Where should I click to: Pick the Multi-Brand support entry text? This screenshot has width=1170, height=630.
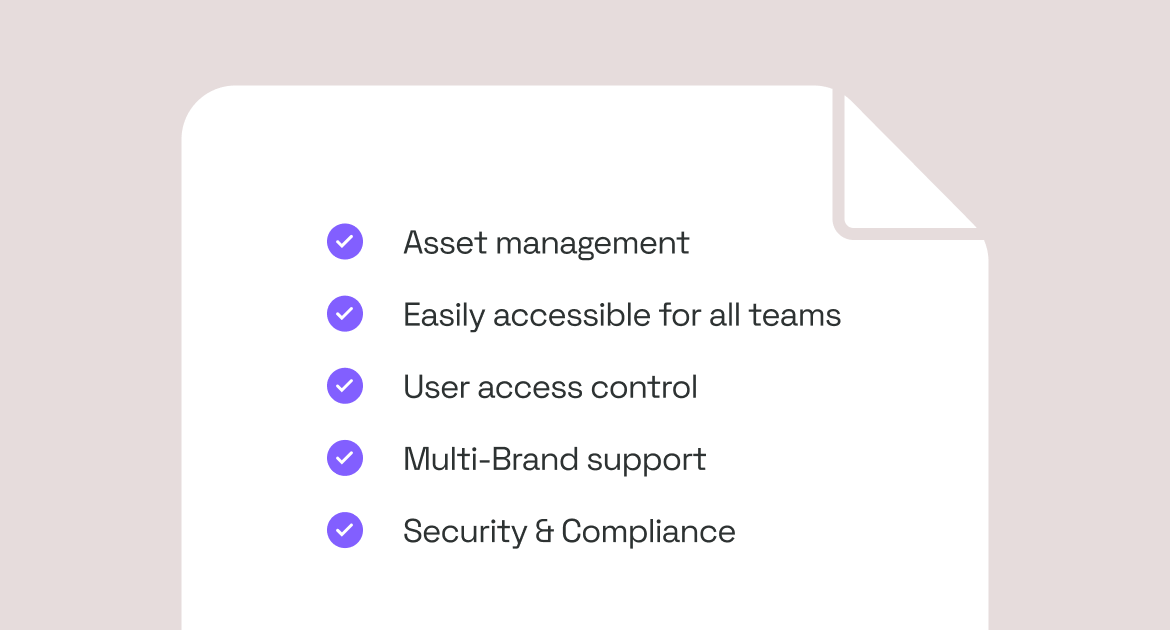(554, 460)
